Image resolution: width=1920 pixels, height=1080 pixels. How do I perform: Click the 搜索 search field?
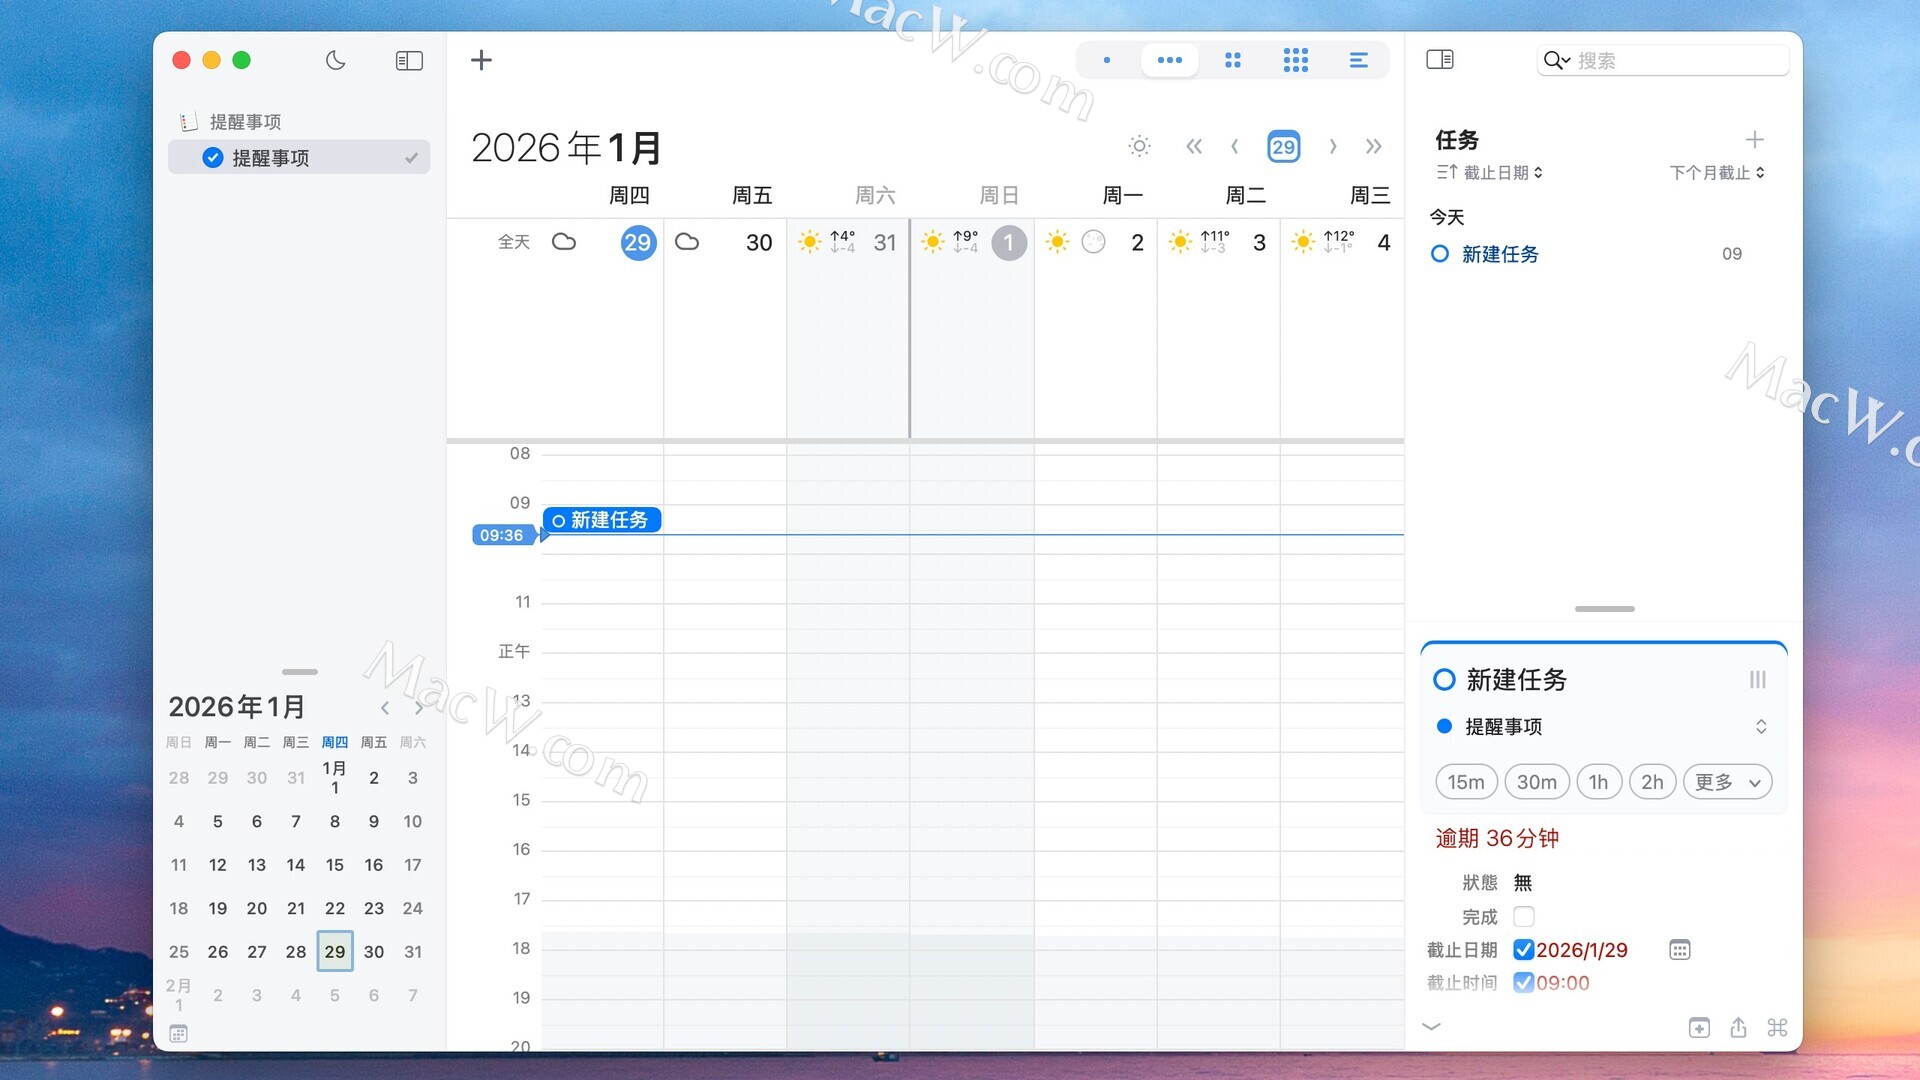1675,60
